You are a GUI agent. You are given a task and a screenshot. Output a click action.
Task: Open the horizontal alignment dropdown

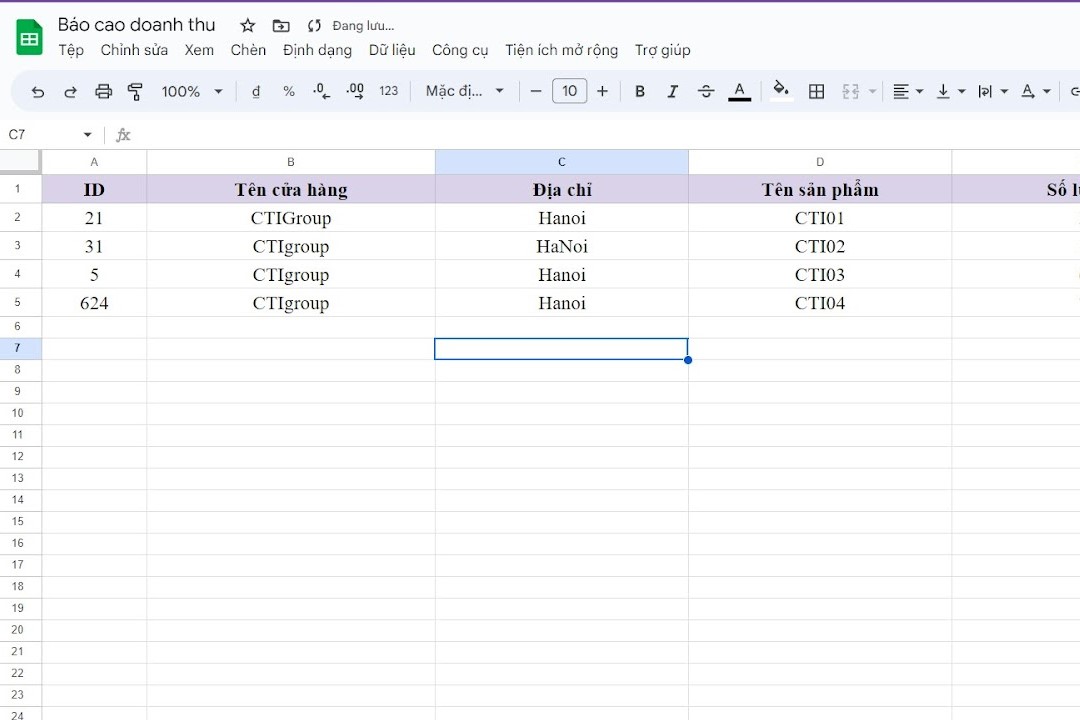(906, 90)
